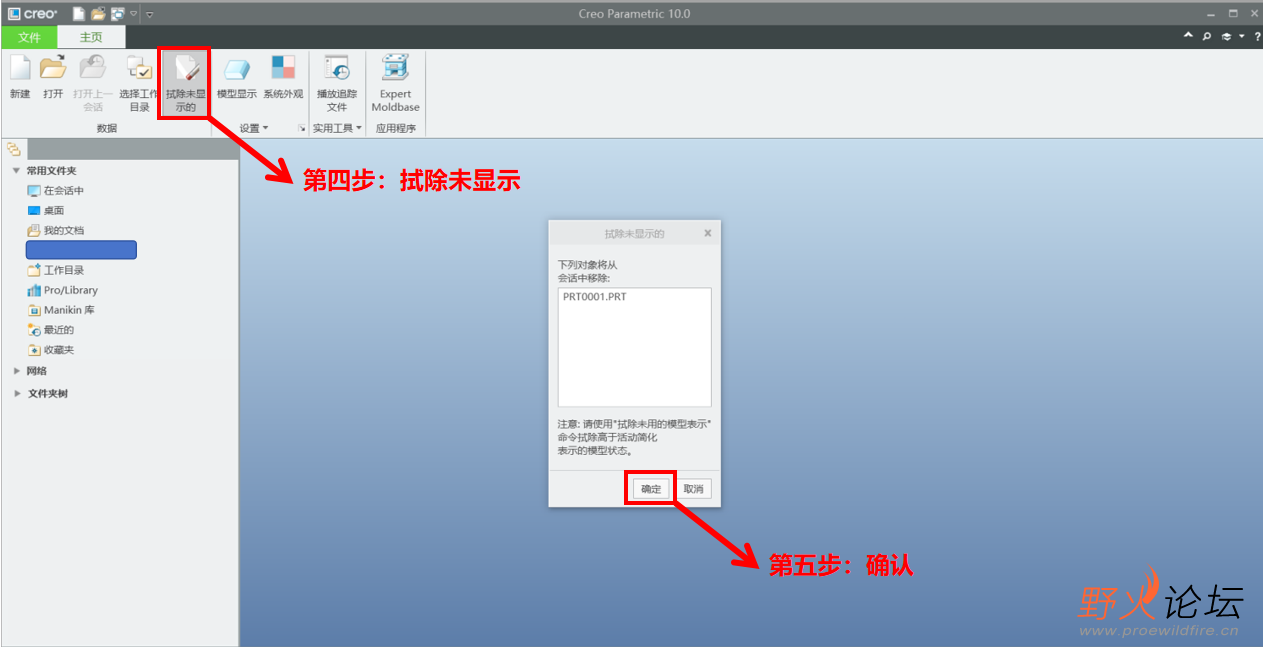Open the windows icon dropdown arrow

133,14
